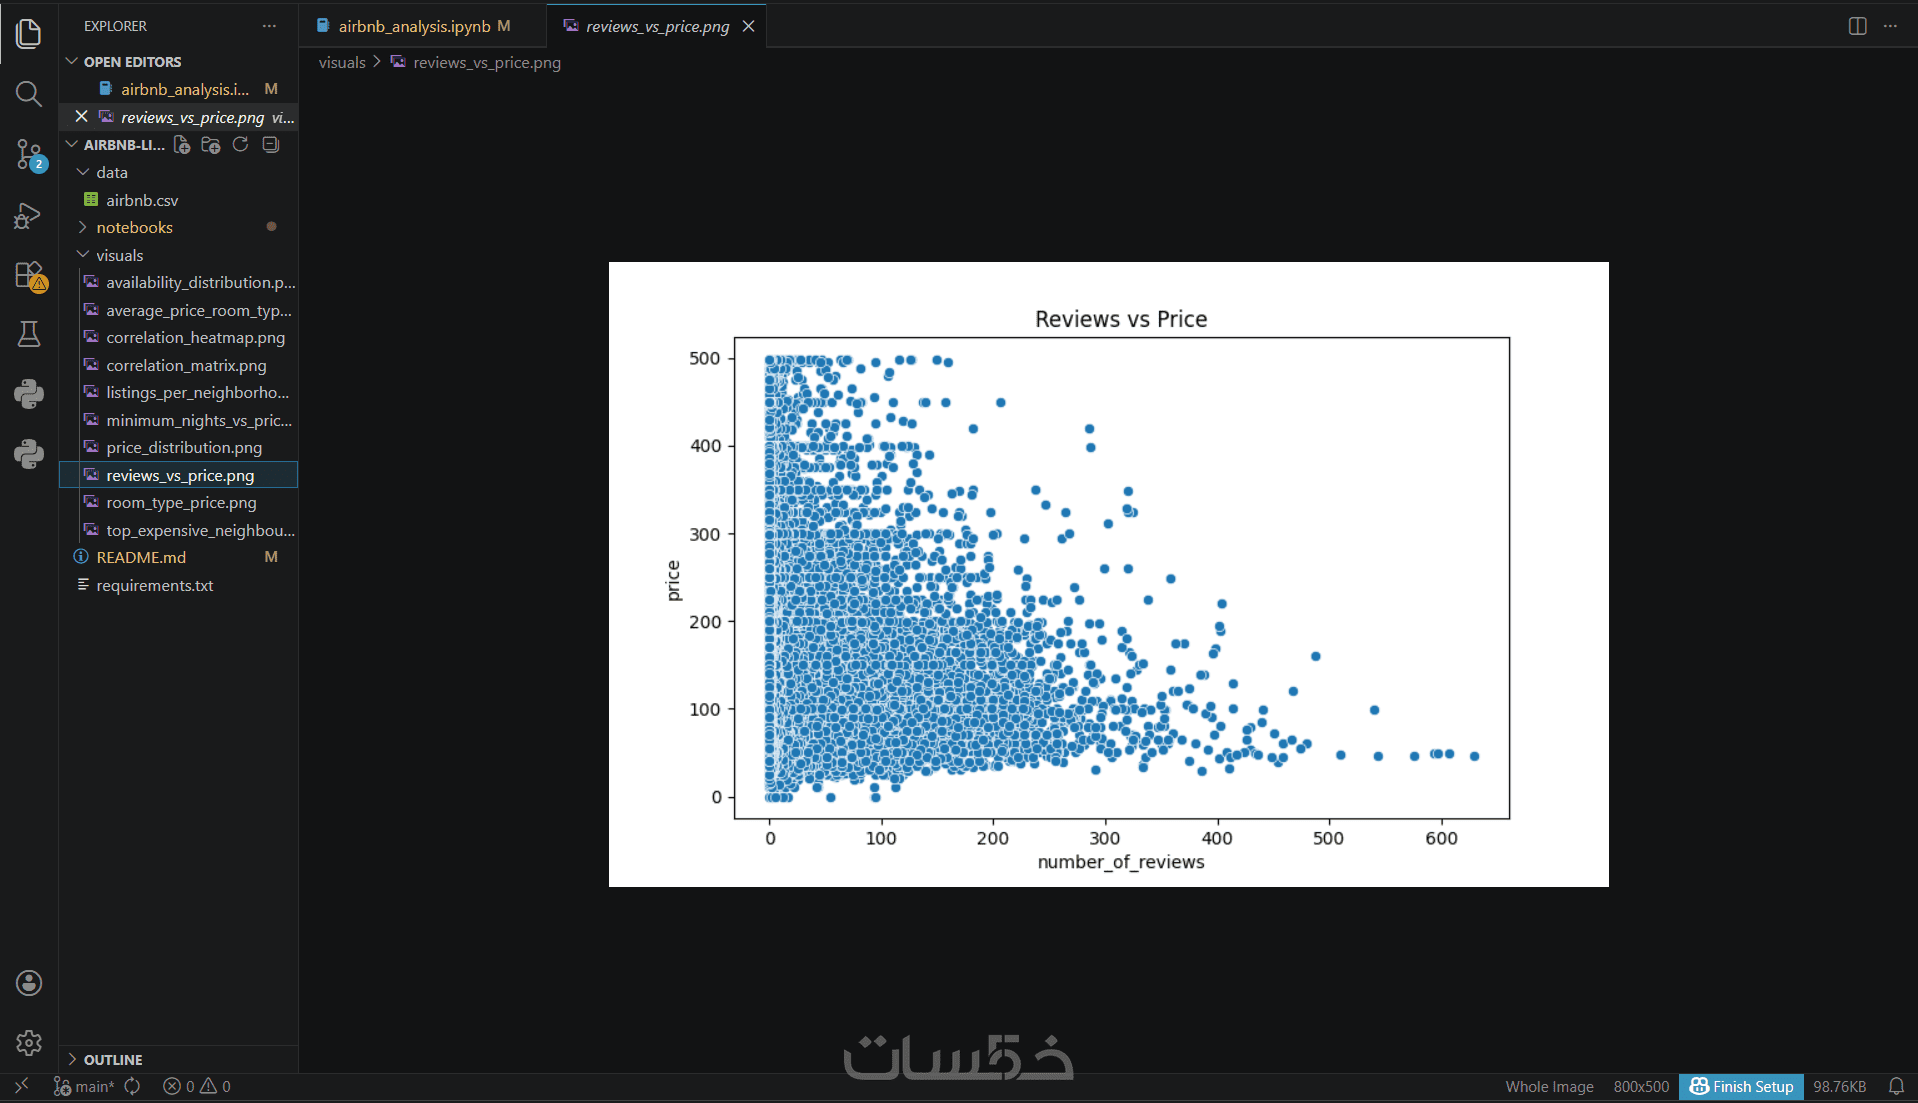Click the main* branch indicator

(84, 1086)
